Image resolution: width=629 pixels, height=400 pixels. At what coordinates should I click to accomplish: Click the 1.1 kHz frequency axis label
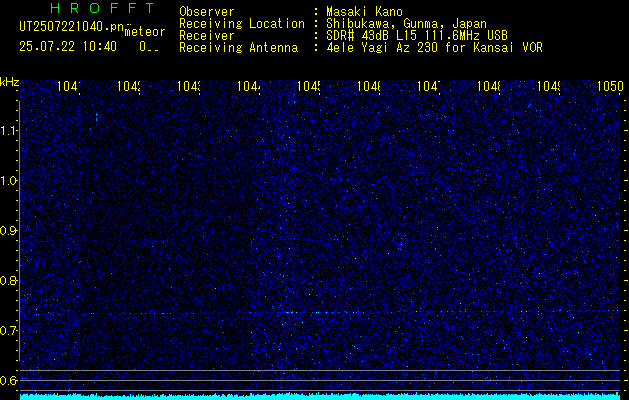[x=8, y=131]
